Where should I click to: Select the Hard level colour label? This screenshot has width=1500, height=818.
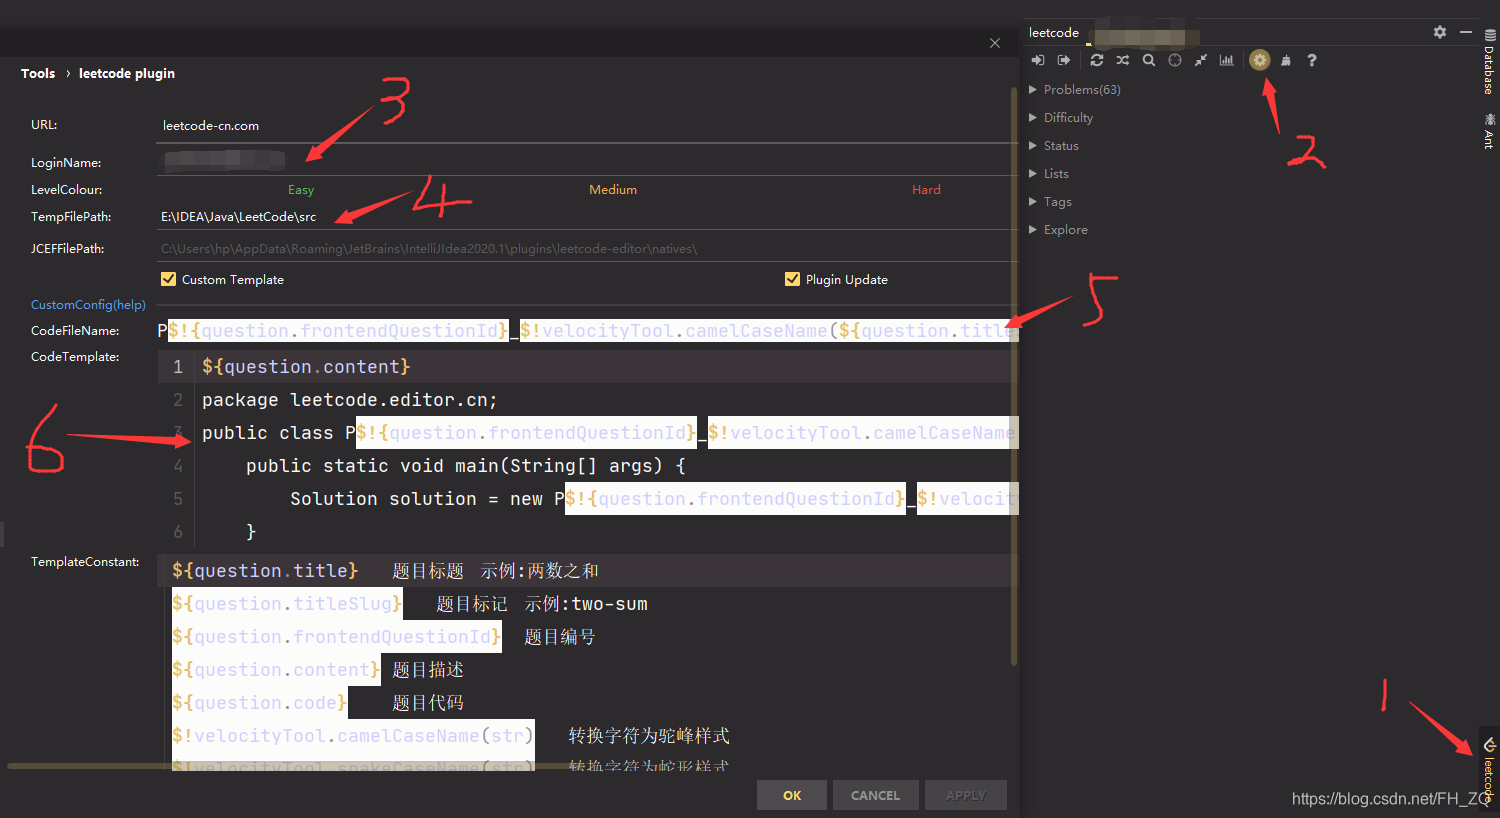pos(926,189)
